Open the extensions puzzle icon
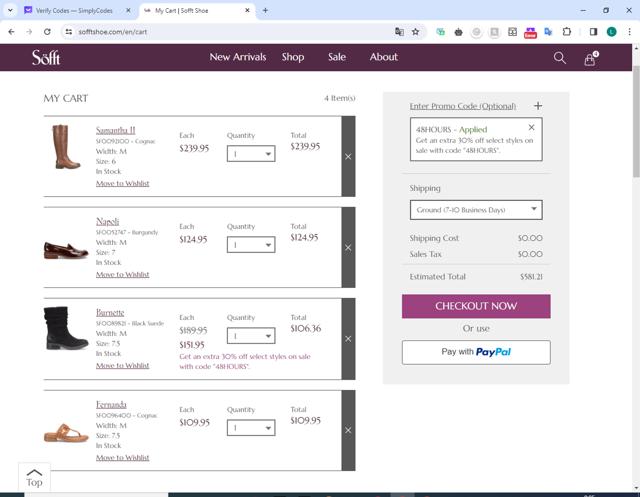This screenshot has height=497, width=640. 567,31
